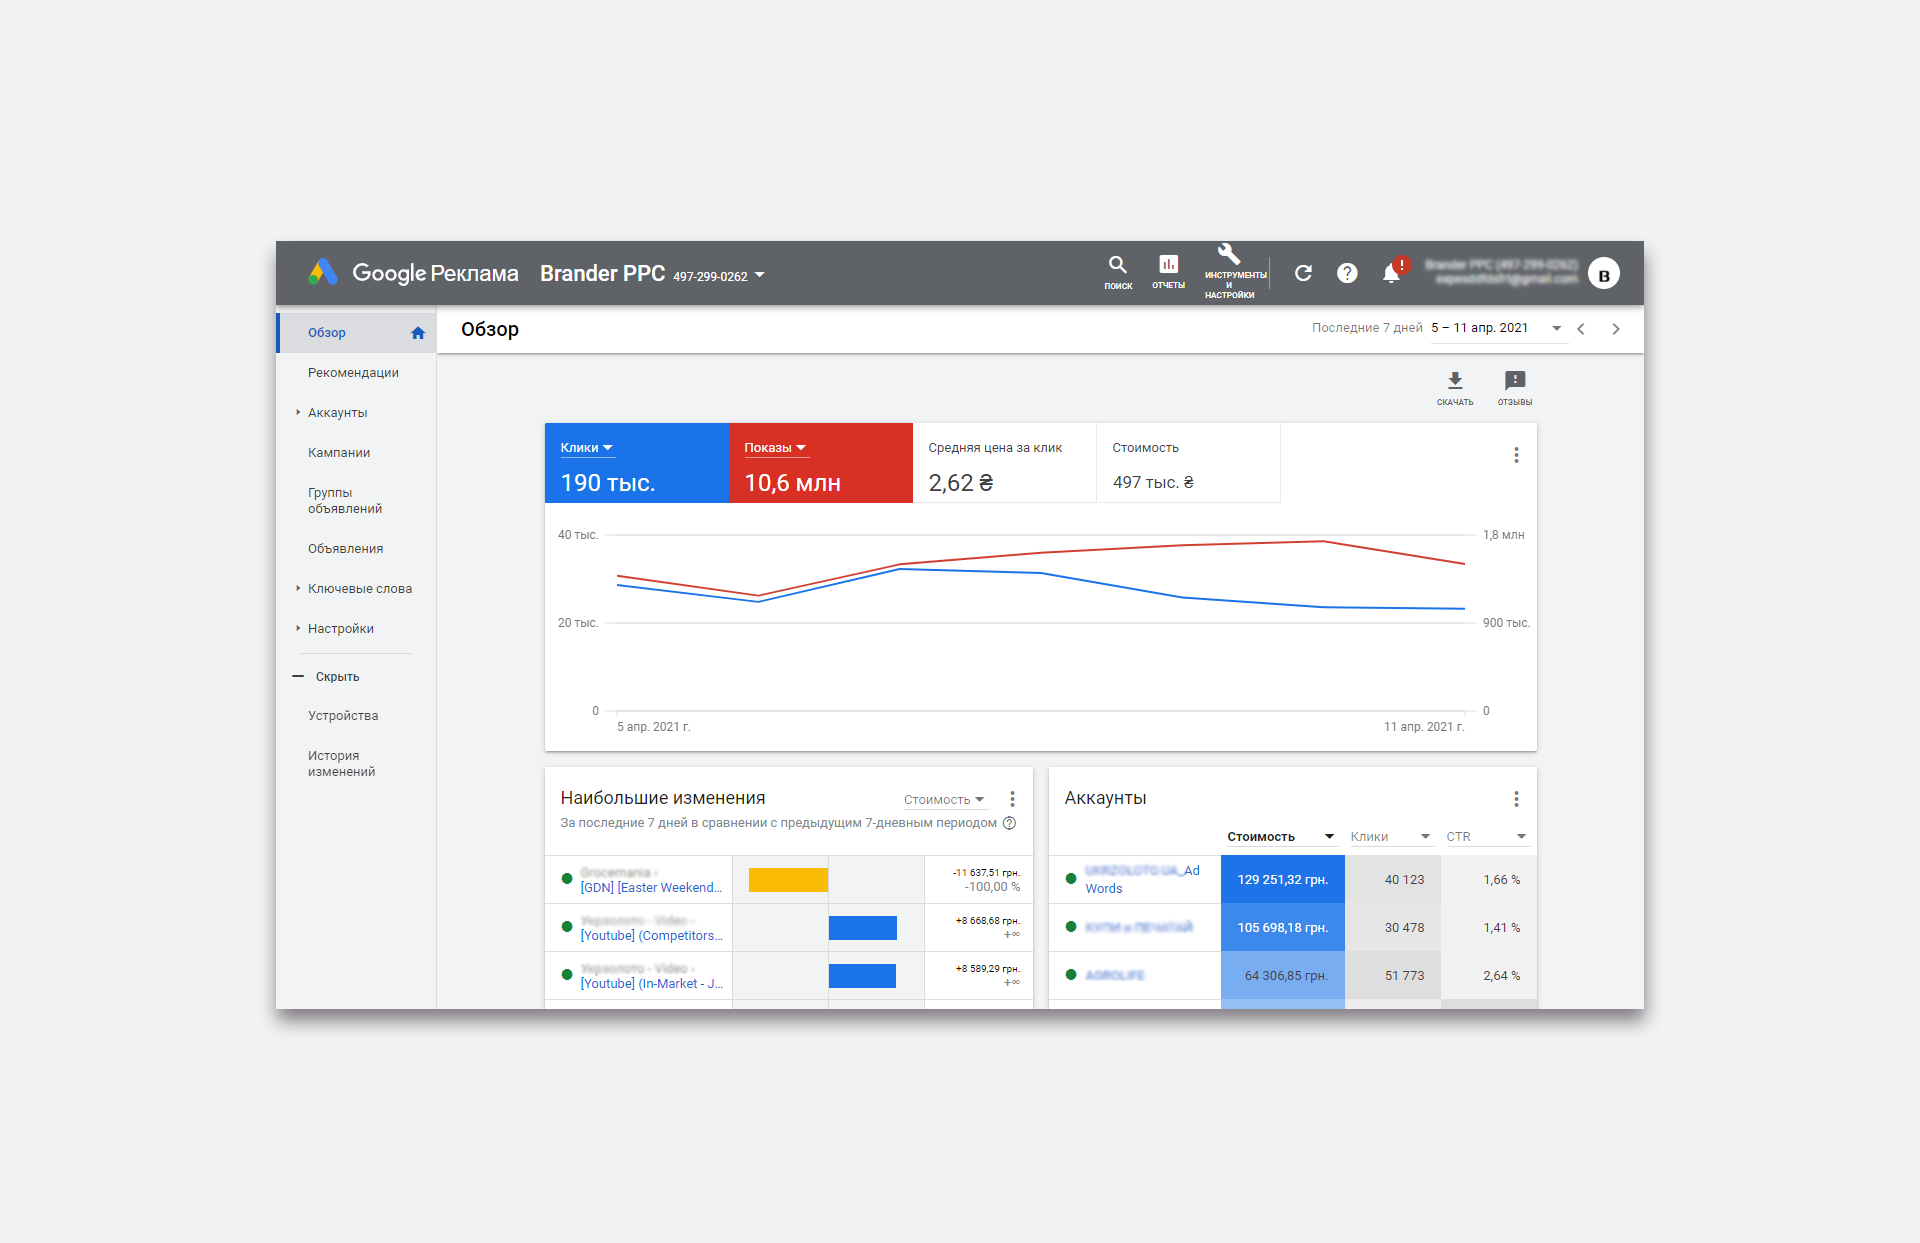This screenshot has width=1920, height=1243.
Task: Open the [GDN] [Easter Weekend campaign link
Action: coord(650,888)
